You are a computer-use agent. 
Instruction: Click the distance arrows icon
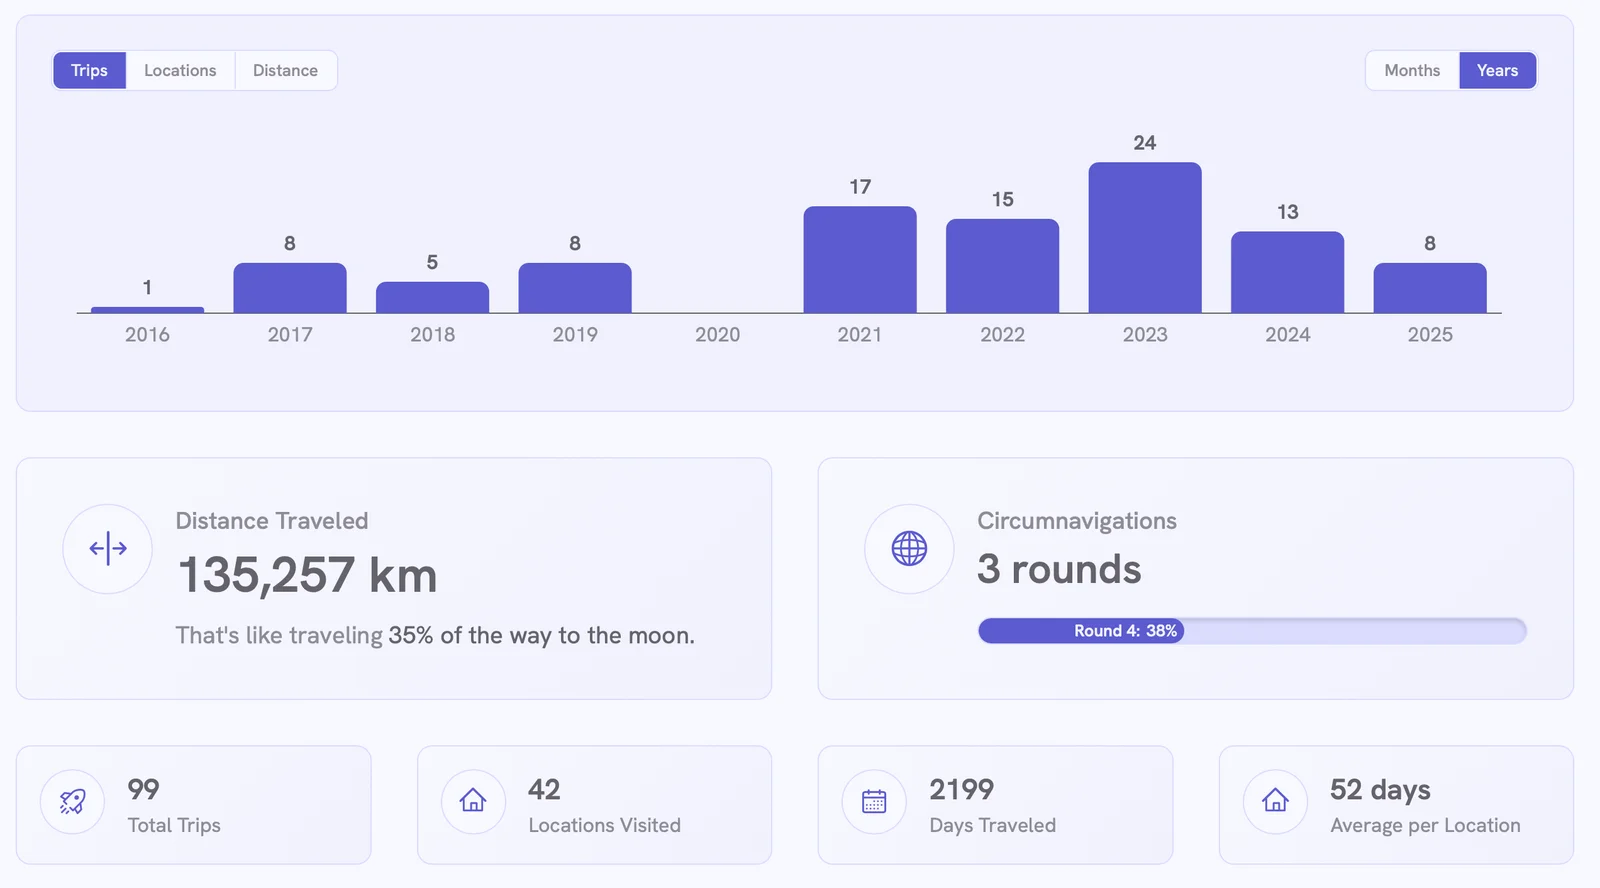pos(108,548)
